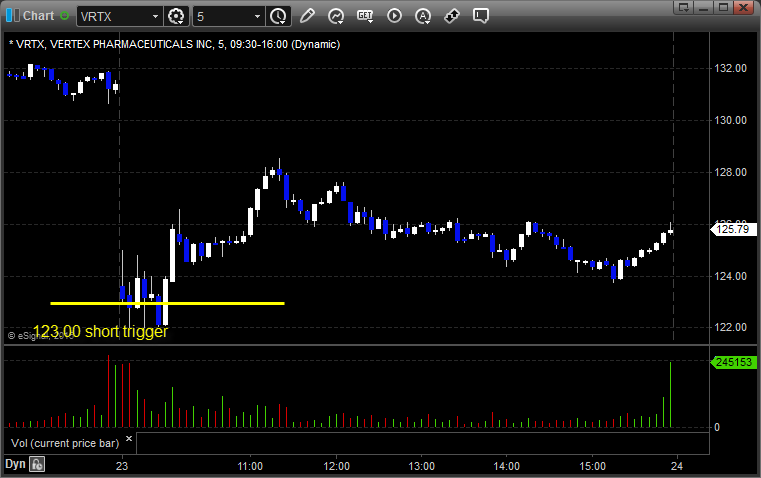
Task: Click the 14:00 time axis label
Action: pyautogui.click(x=507, y=466)
